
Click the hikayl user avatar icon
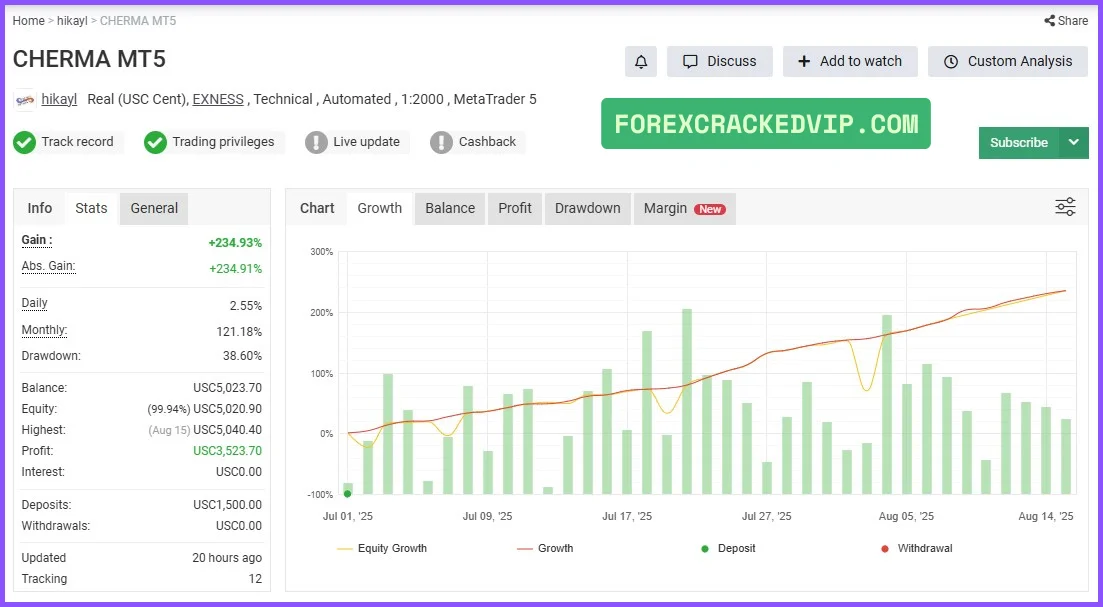click(x=25, y=100)
